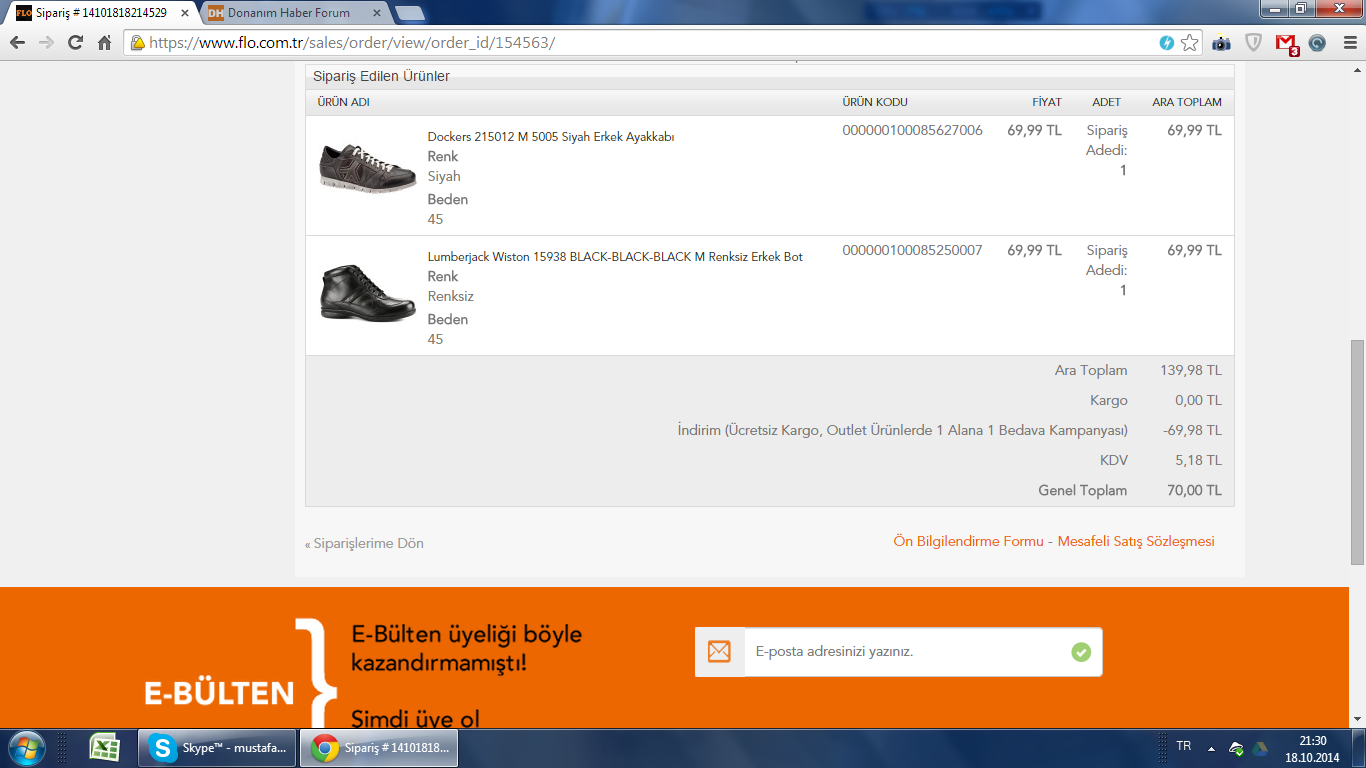The image size is (1366, 768).
Task: Go back via Siparişlerime Dön link
Action: pyautogui.click(x=364, y=544)
